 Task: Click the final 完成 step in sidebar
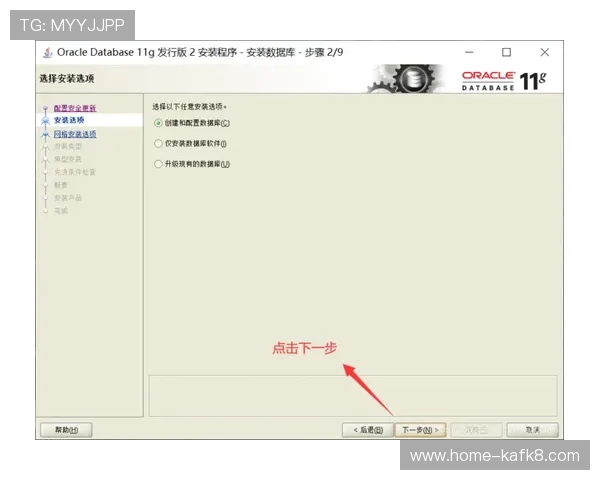coord(60,211)
